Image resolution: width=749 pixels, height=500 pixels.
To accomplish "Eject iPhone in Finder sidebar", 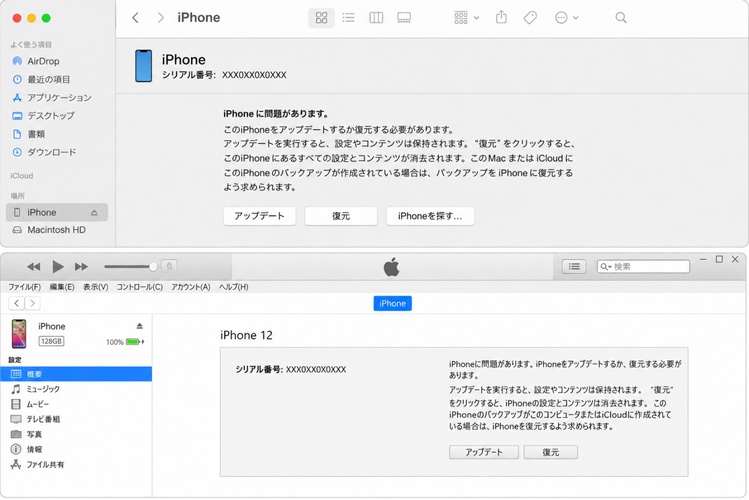I will pos(94,213).
